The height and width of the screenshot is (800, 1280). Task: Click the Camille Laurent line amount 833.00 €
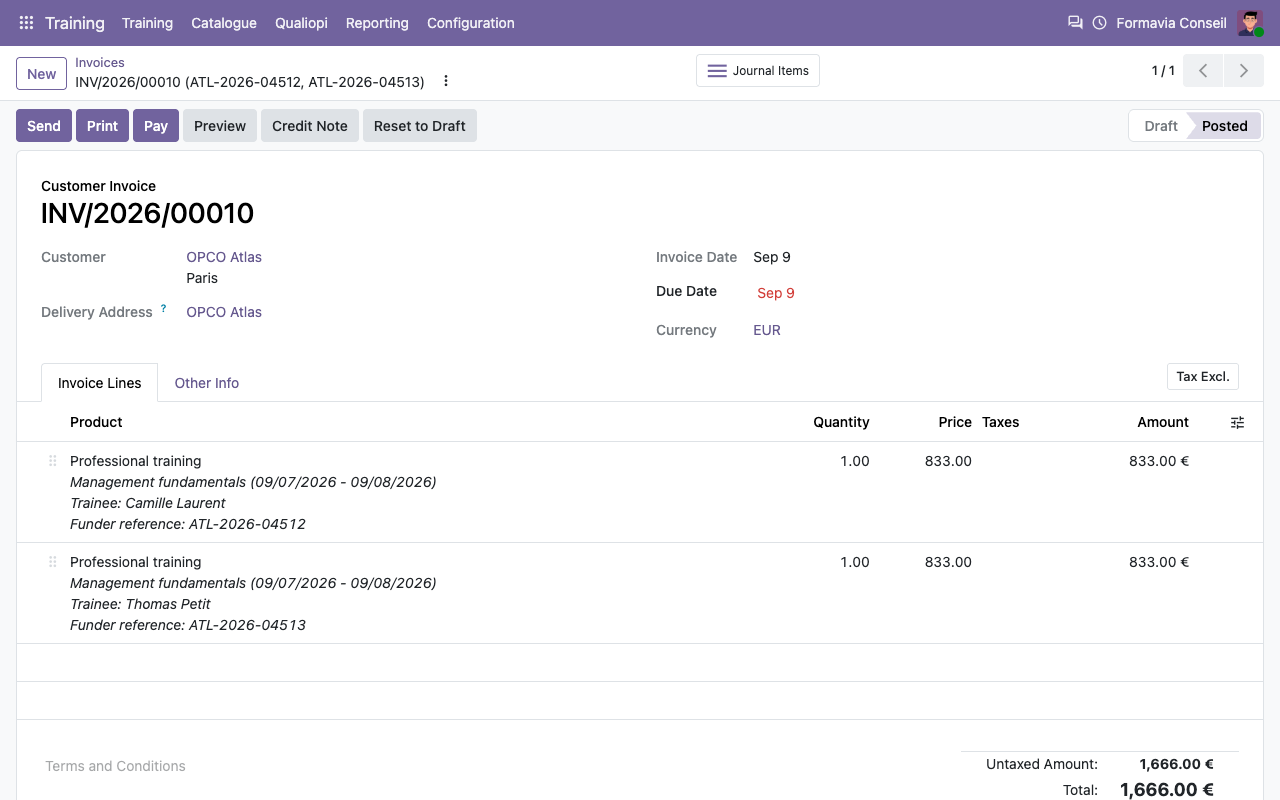coord(1159,461)
